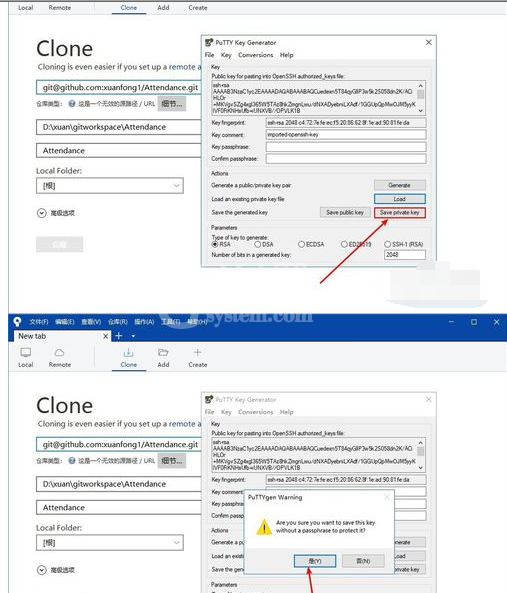Click the public key scroll-up arrow in upper PuTTY window
507x593 pixels.
(420, 85)
